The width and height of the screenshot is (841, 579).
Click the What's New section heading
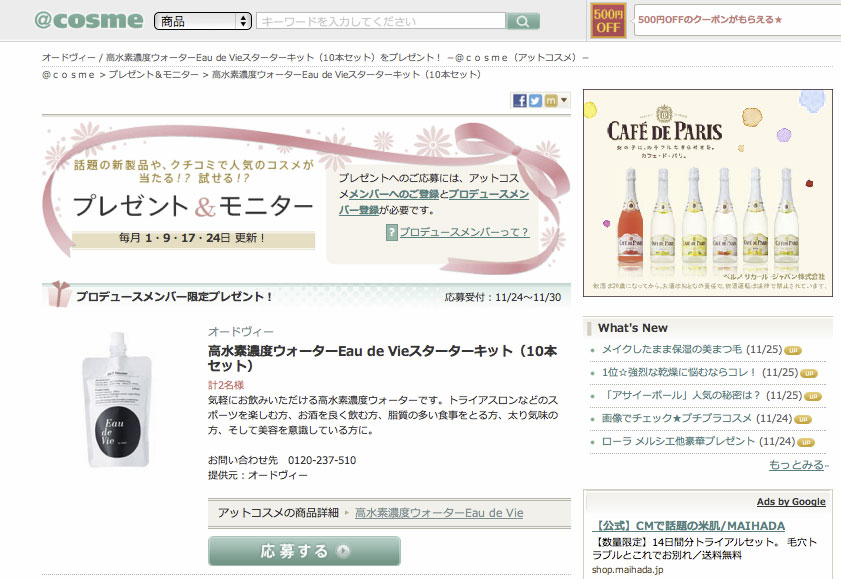click(x=633, y=328)
